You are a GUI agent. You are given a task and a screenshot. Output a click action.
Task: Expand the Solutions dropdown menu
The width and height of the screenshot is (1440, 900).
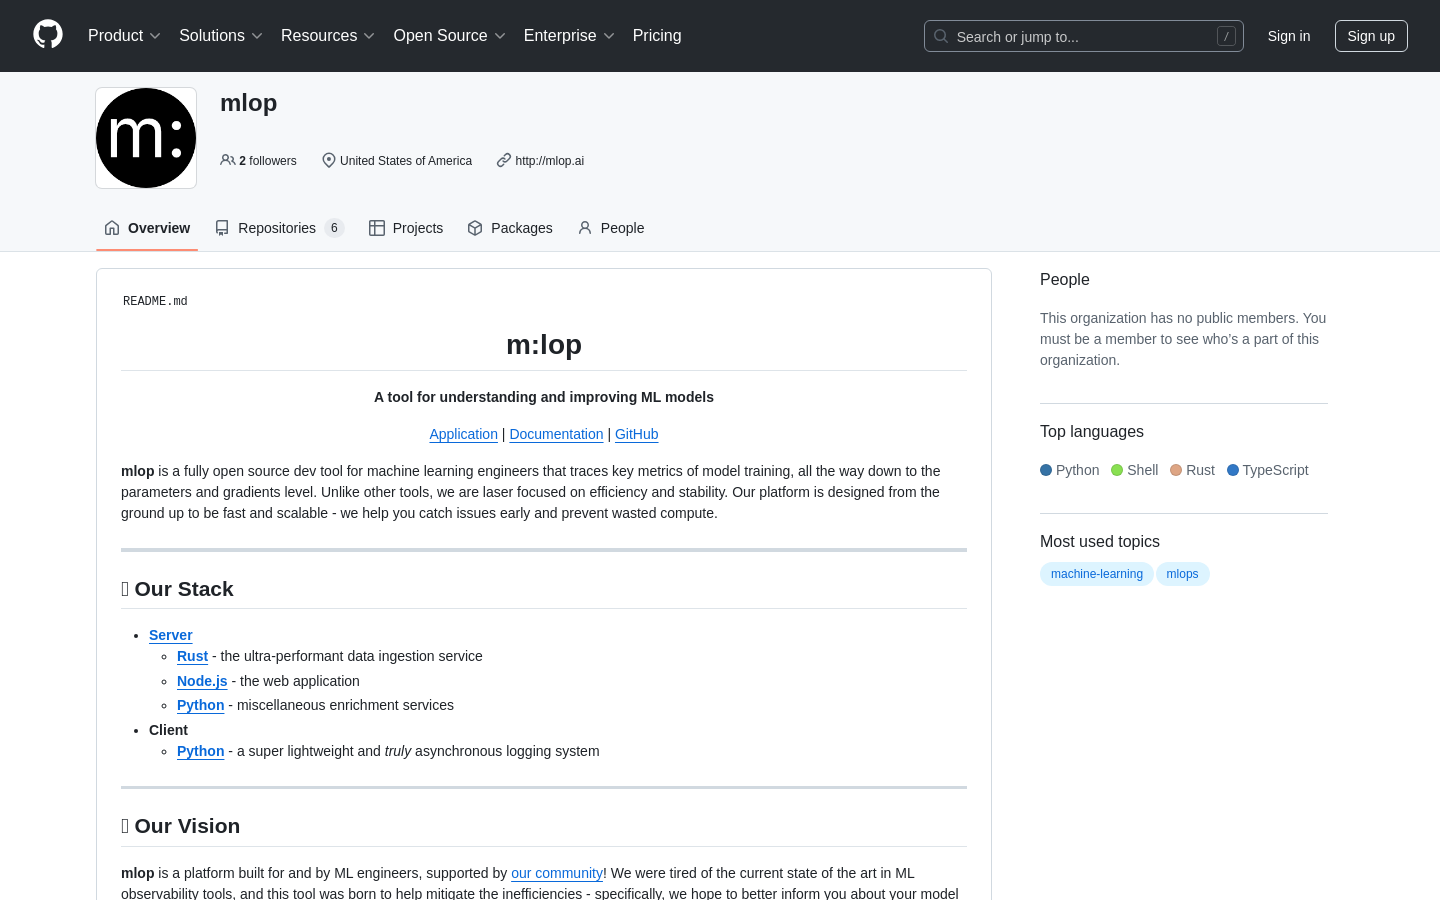coord(221,36)
